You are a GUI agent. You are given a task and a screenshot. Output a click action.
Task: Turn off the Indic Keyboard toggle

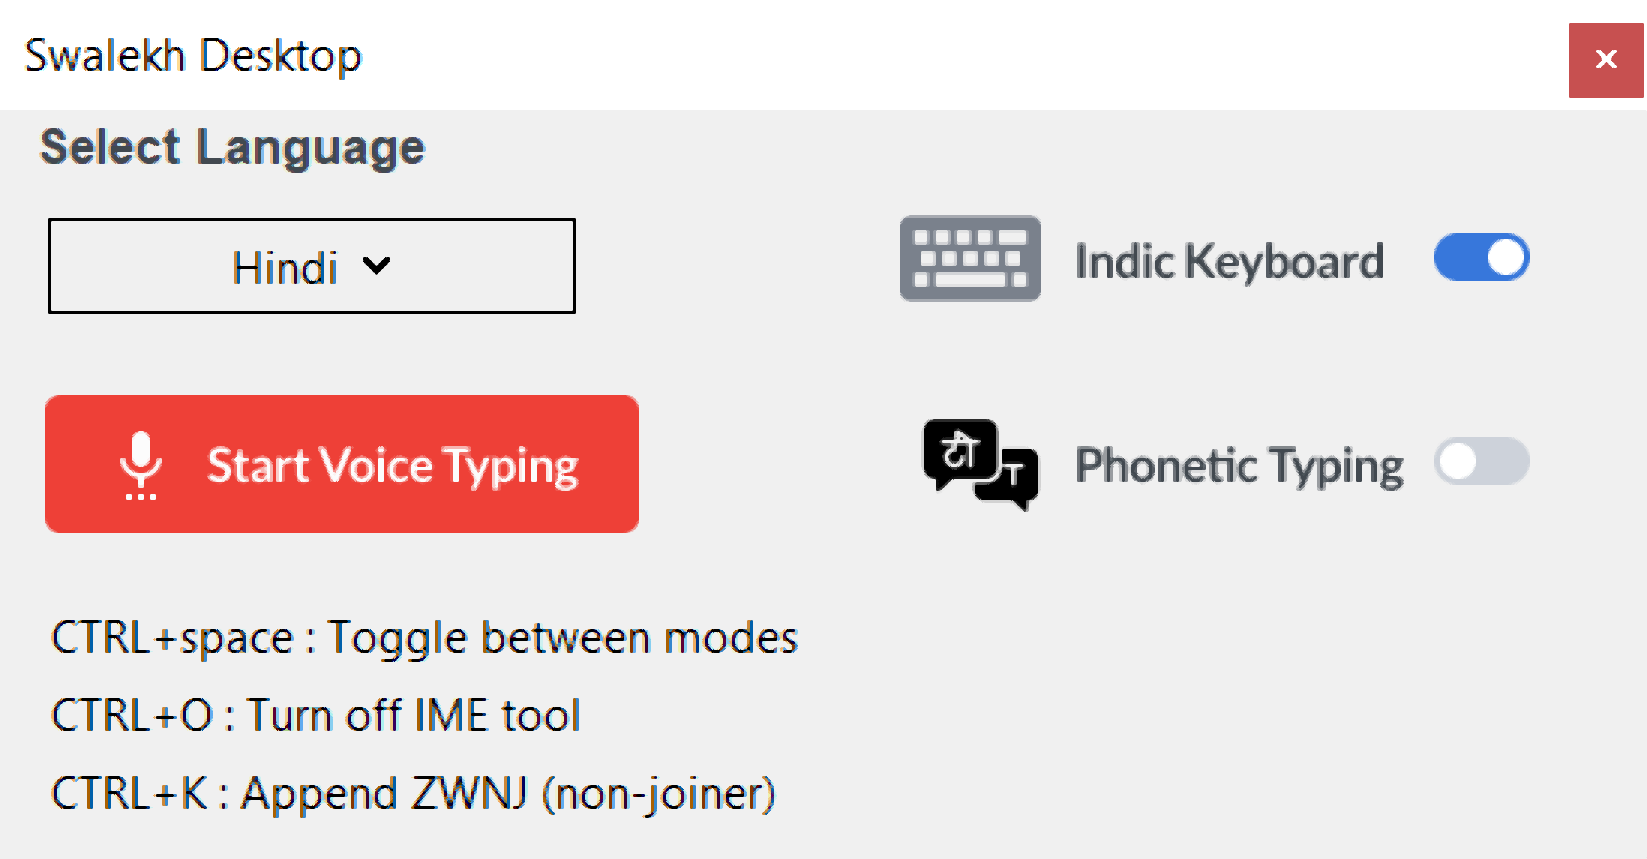1481,258
